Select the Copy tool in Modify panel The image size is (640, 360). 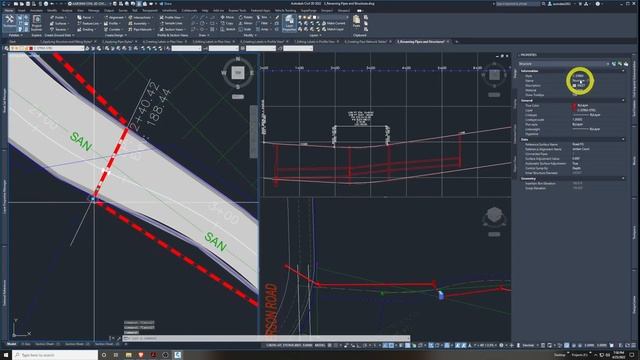coord(227,23)
